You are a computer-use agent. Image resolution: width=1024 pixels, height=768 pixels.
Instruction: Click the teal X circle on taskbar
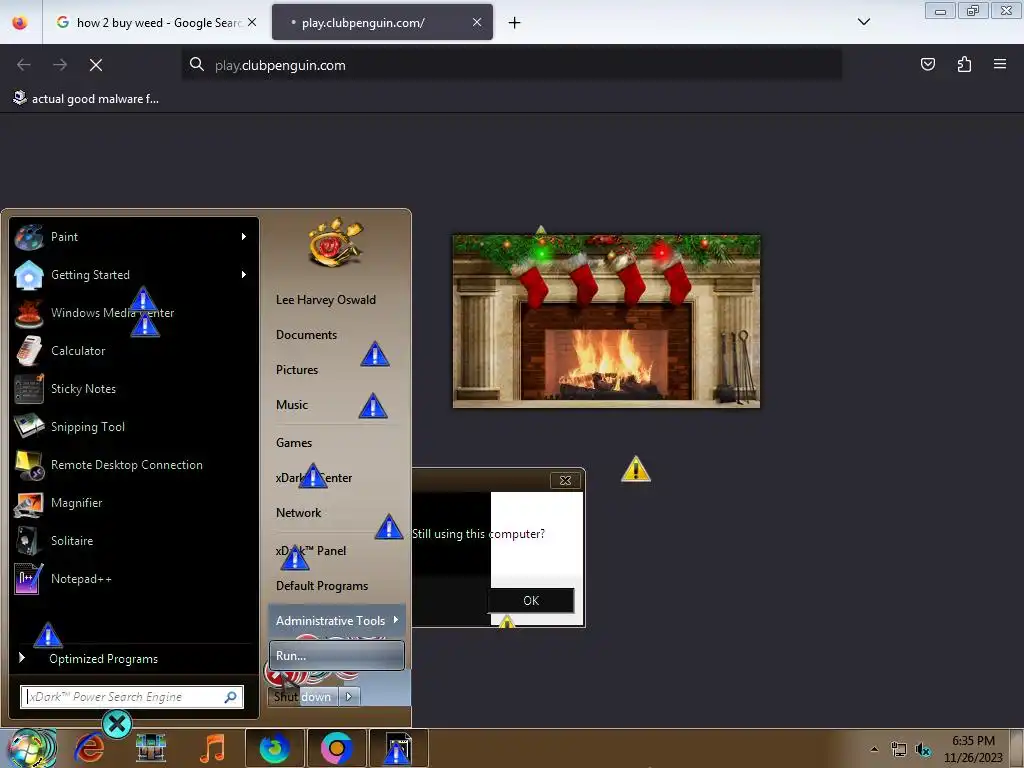click(x=118, y=724)
